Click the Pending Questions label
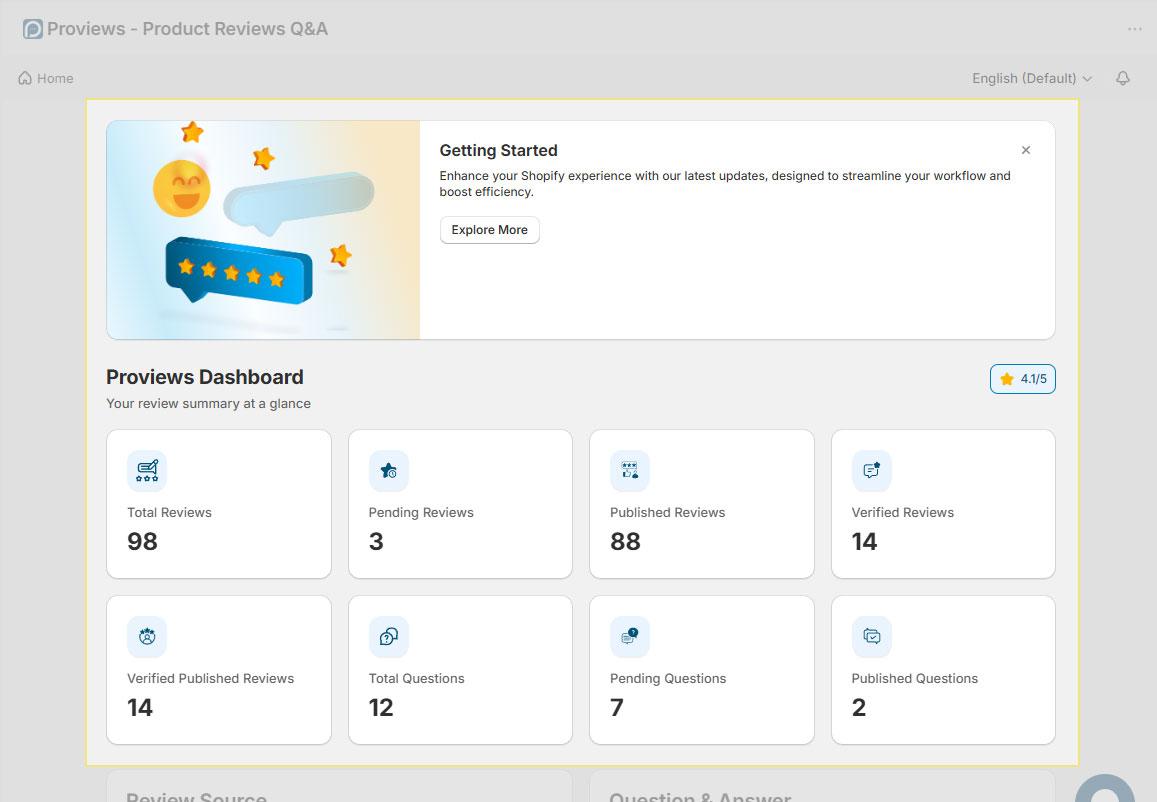Screen dimensions: 1157x802 [x=668, y=679]
